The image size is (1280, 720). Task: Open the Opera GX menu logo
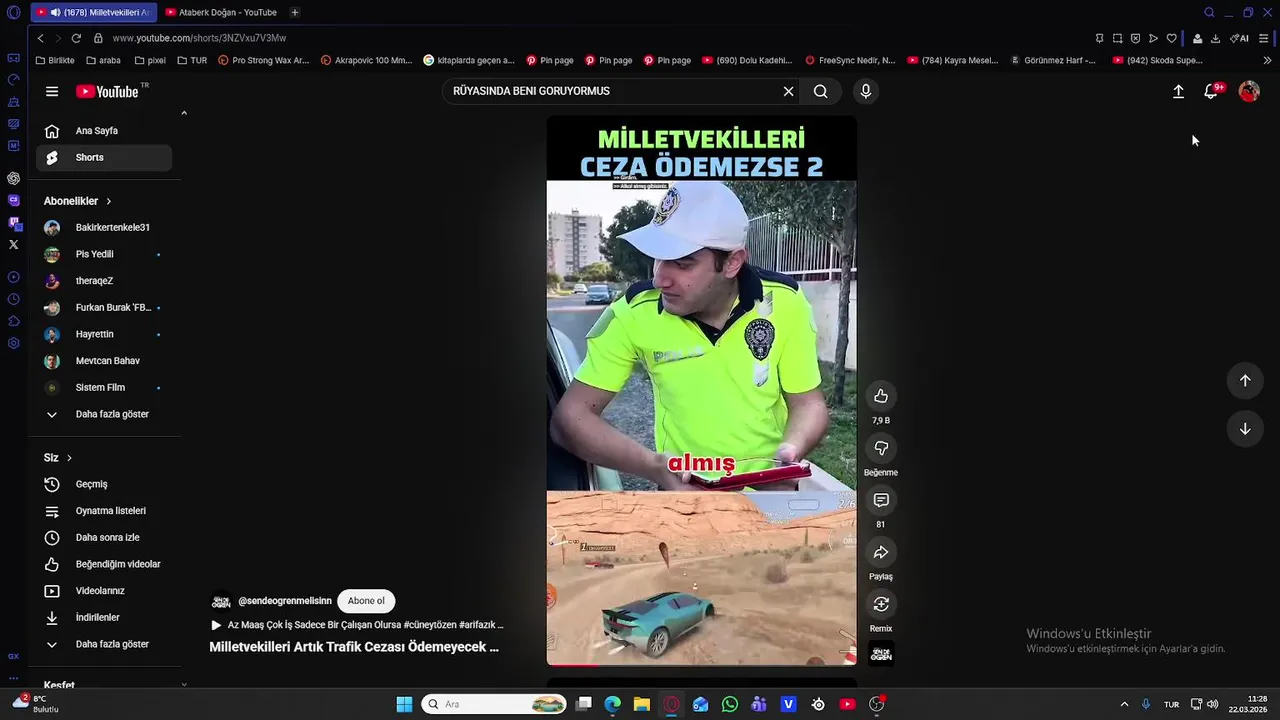point(13,13)
